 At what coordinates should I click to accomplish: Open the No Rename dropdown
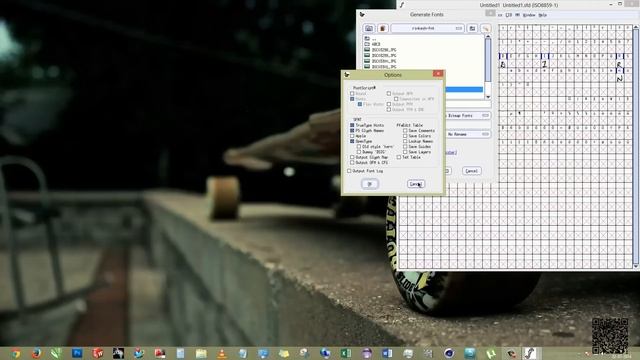click(468, 134)
